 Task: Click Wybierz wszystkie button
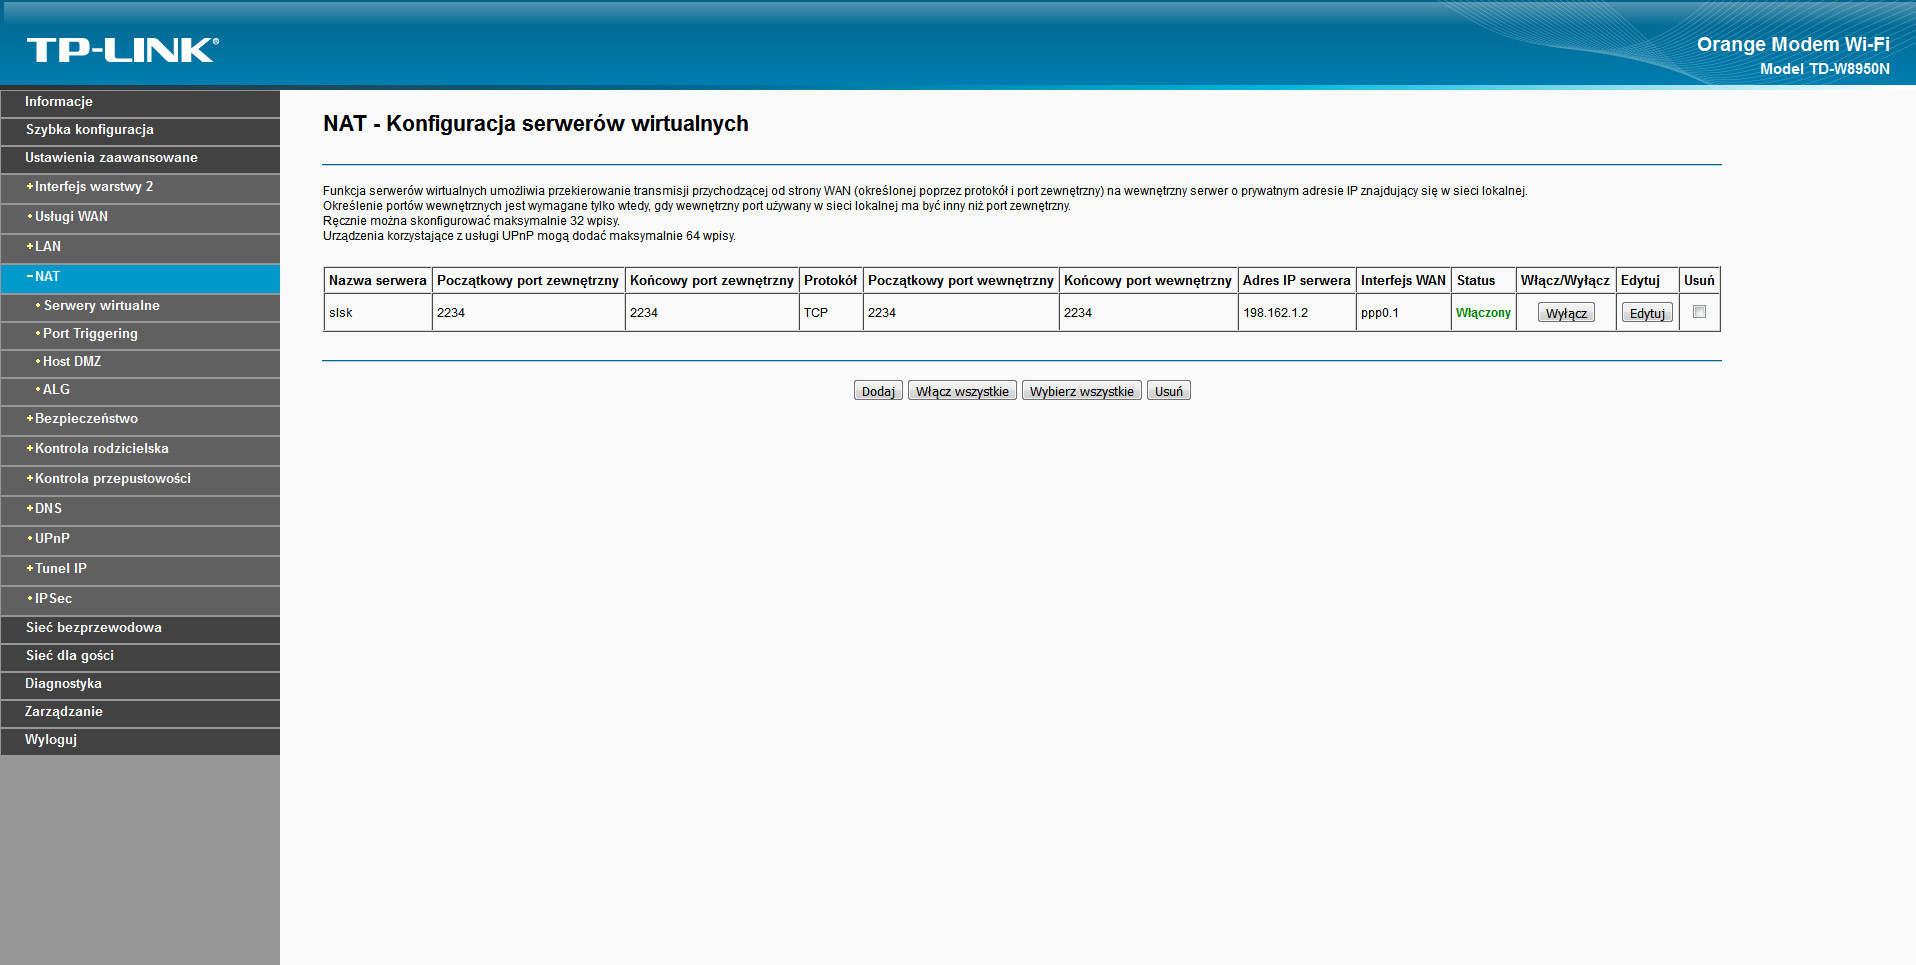pyautogui.click(x=1082, y=391)
